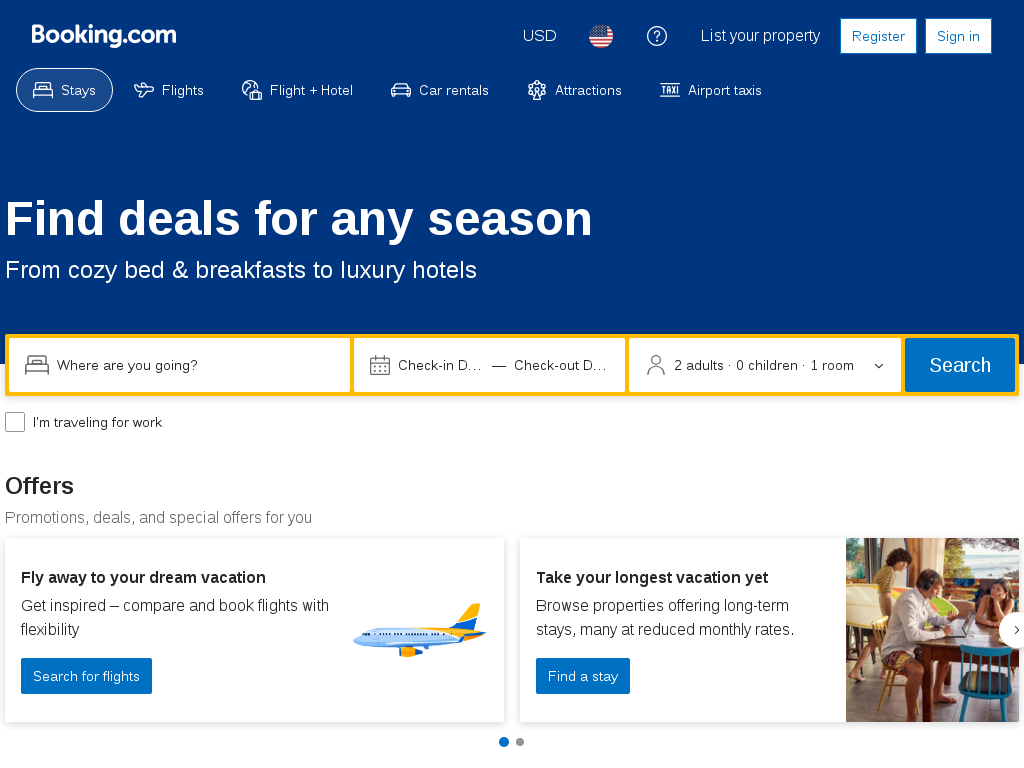Advance offers carousel with right chevron
The height and width of the screenshot is (768, 1024).
pos(1014,630)
